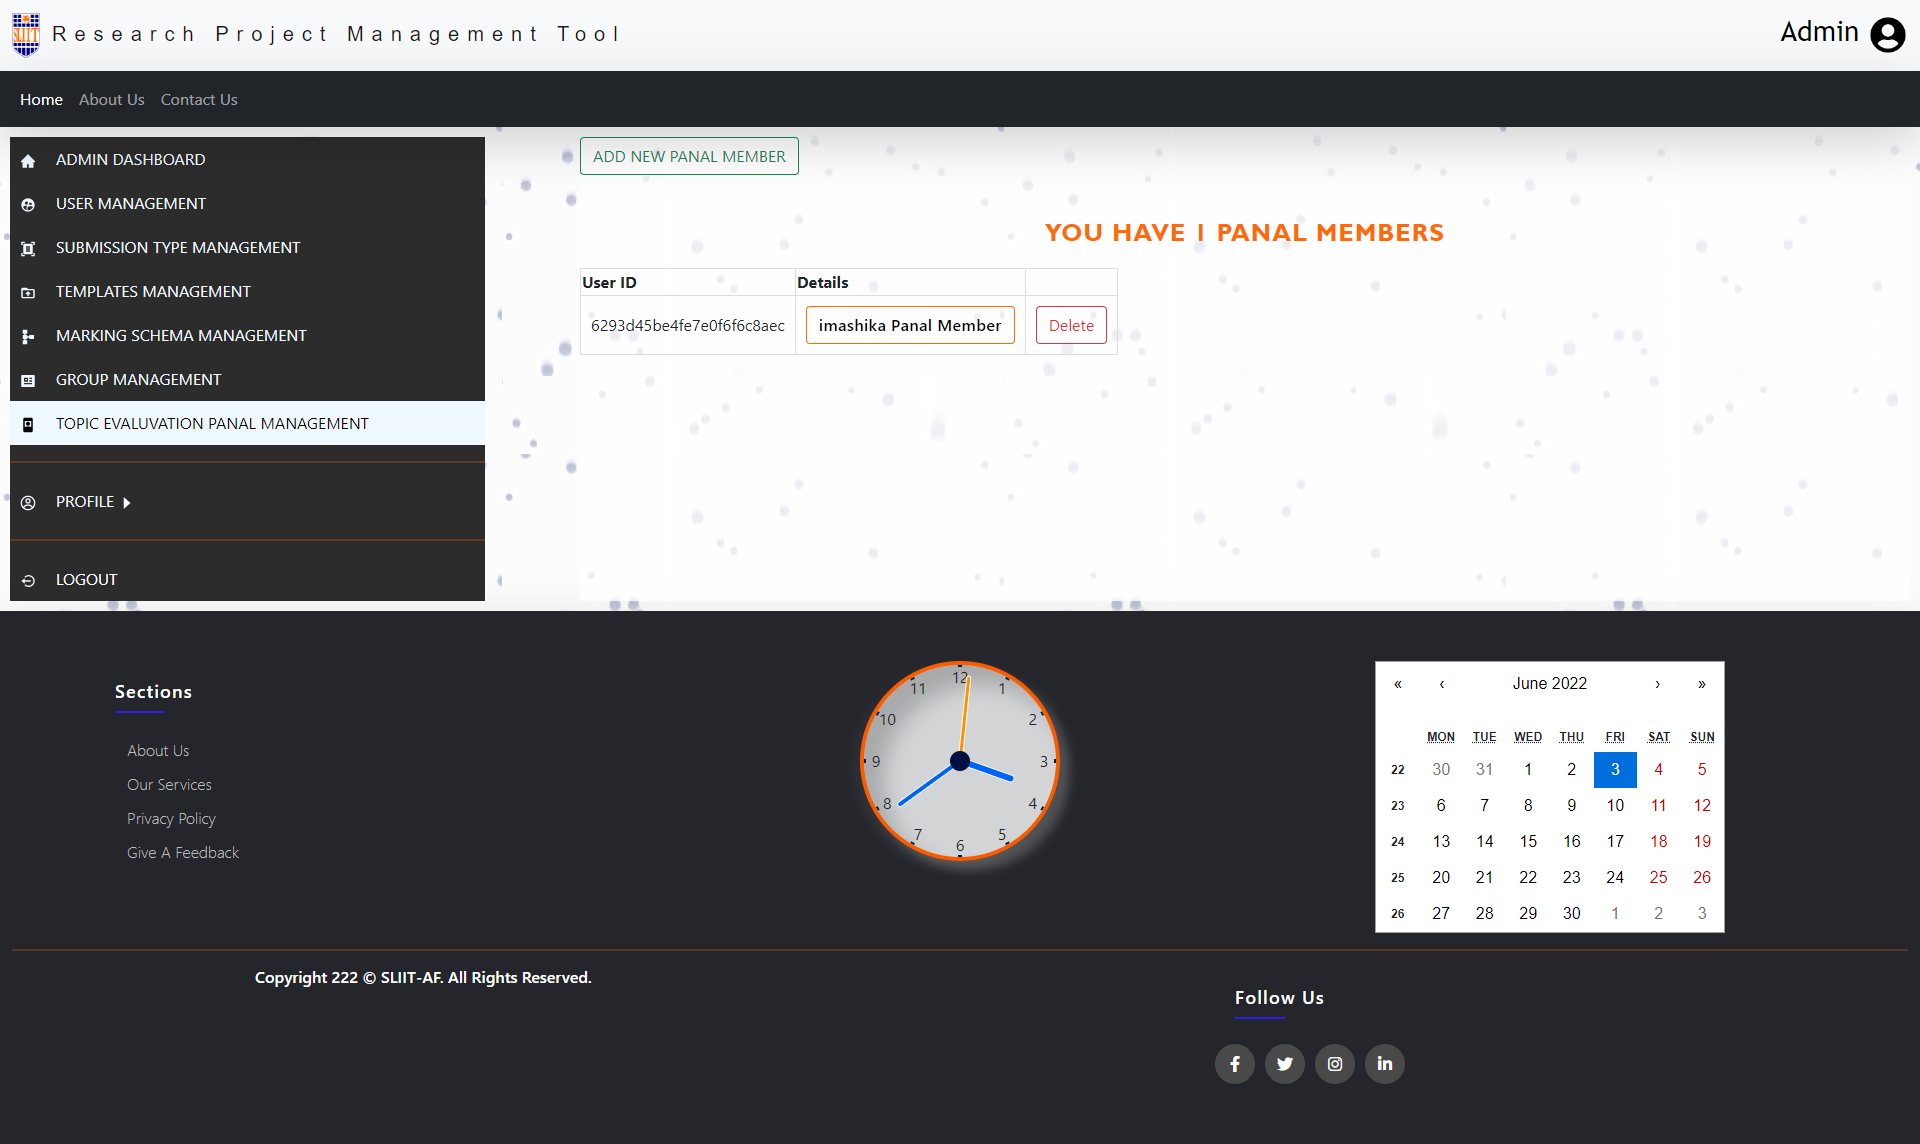Click the About Us menu item
The width and height of the screenshot is (1920, 1144).
(113, 98)
